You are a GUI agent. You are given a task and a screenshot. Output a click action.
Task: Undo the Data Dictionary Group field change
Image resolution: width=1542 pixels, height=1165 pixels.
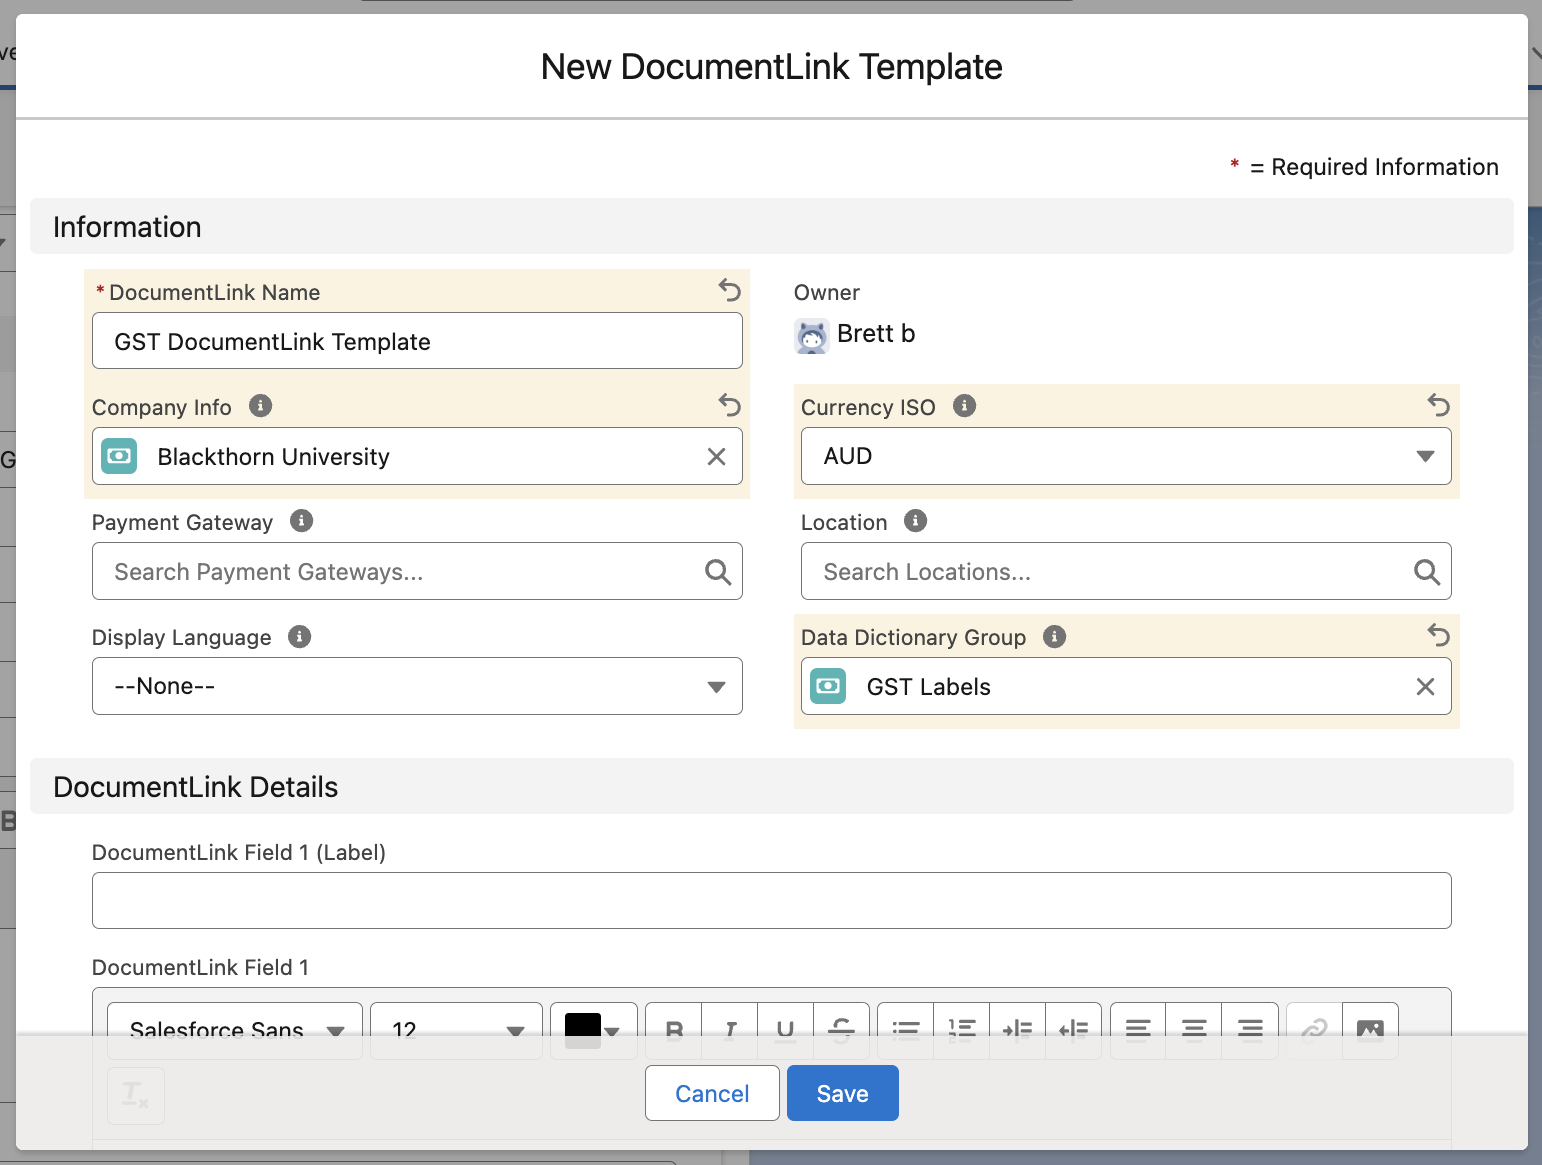[x=1438, y=635]
